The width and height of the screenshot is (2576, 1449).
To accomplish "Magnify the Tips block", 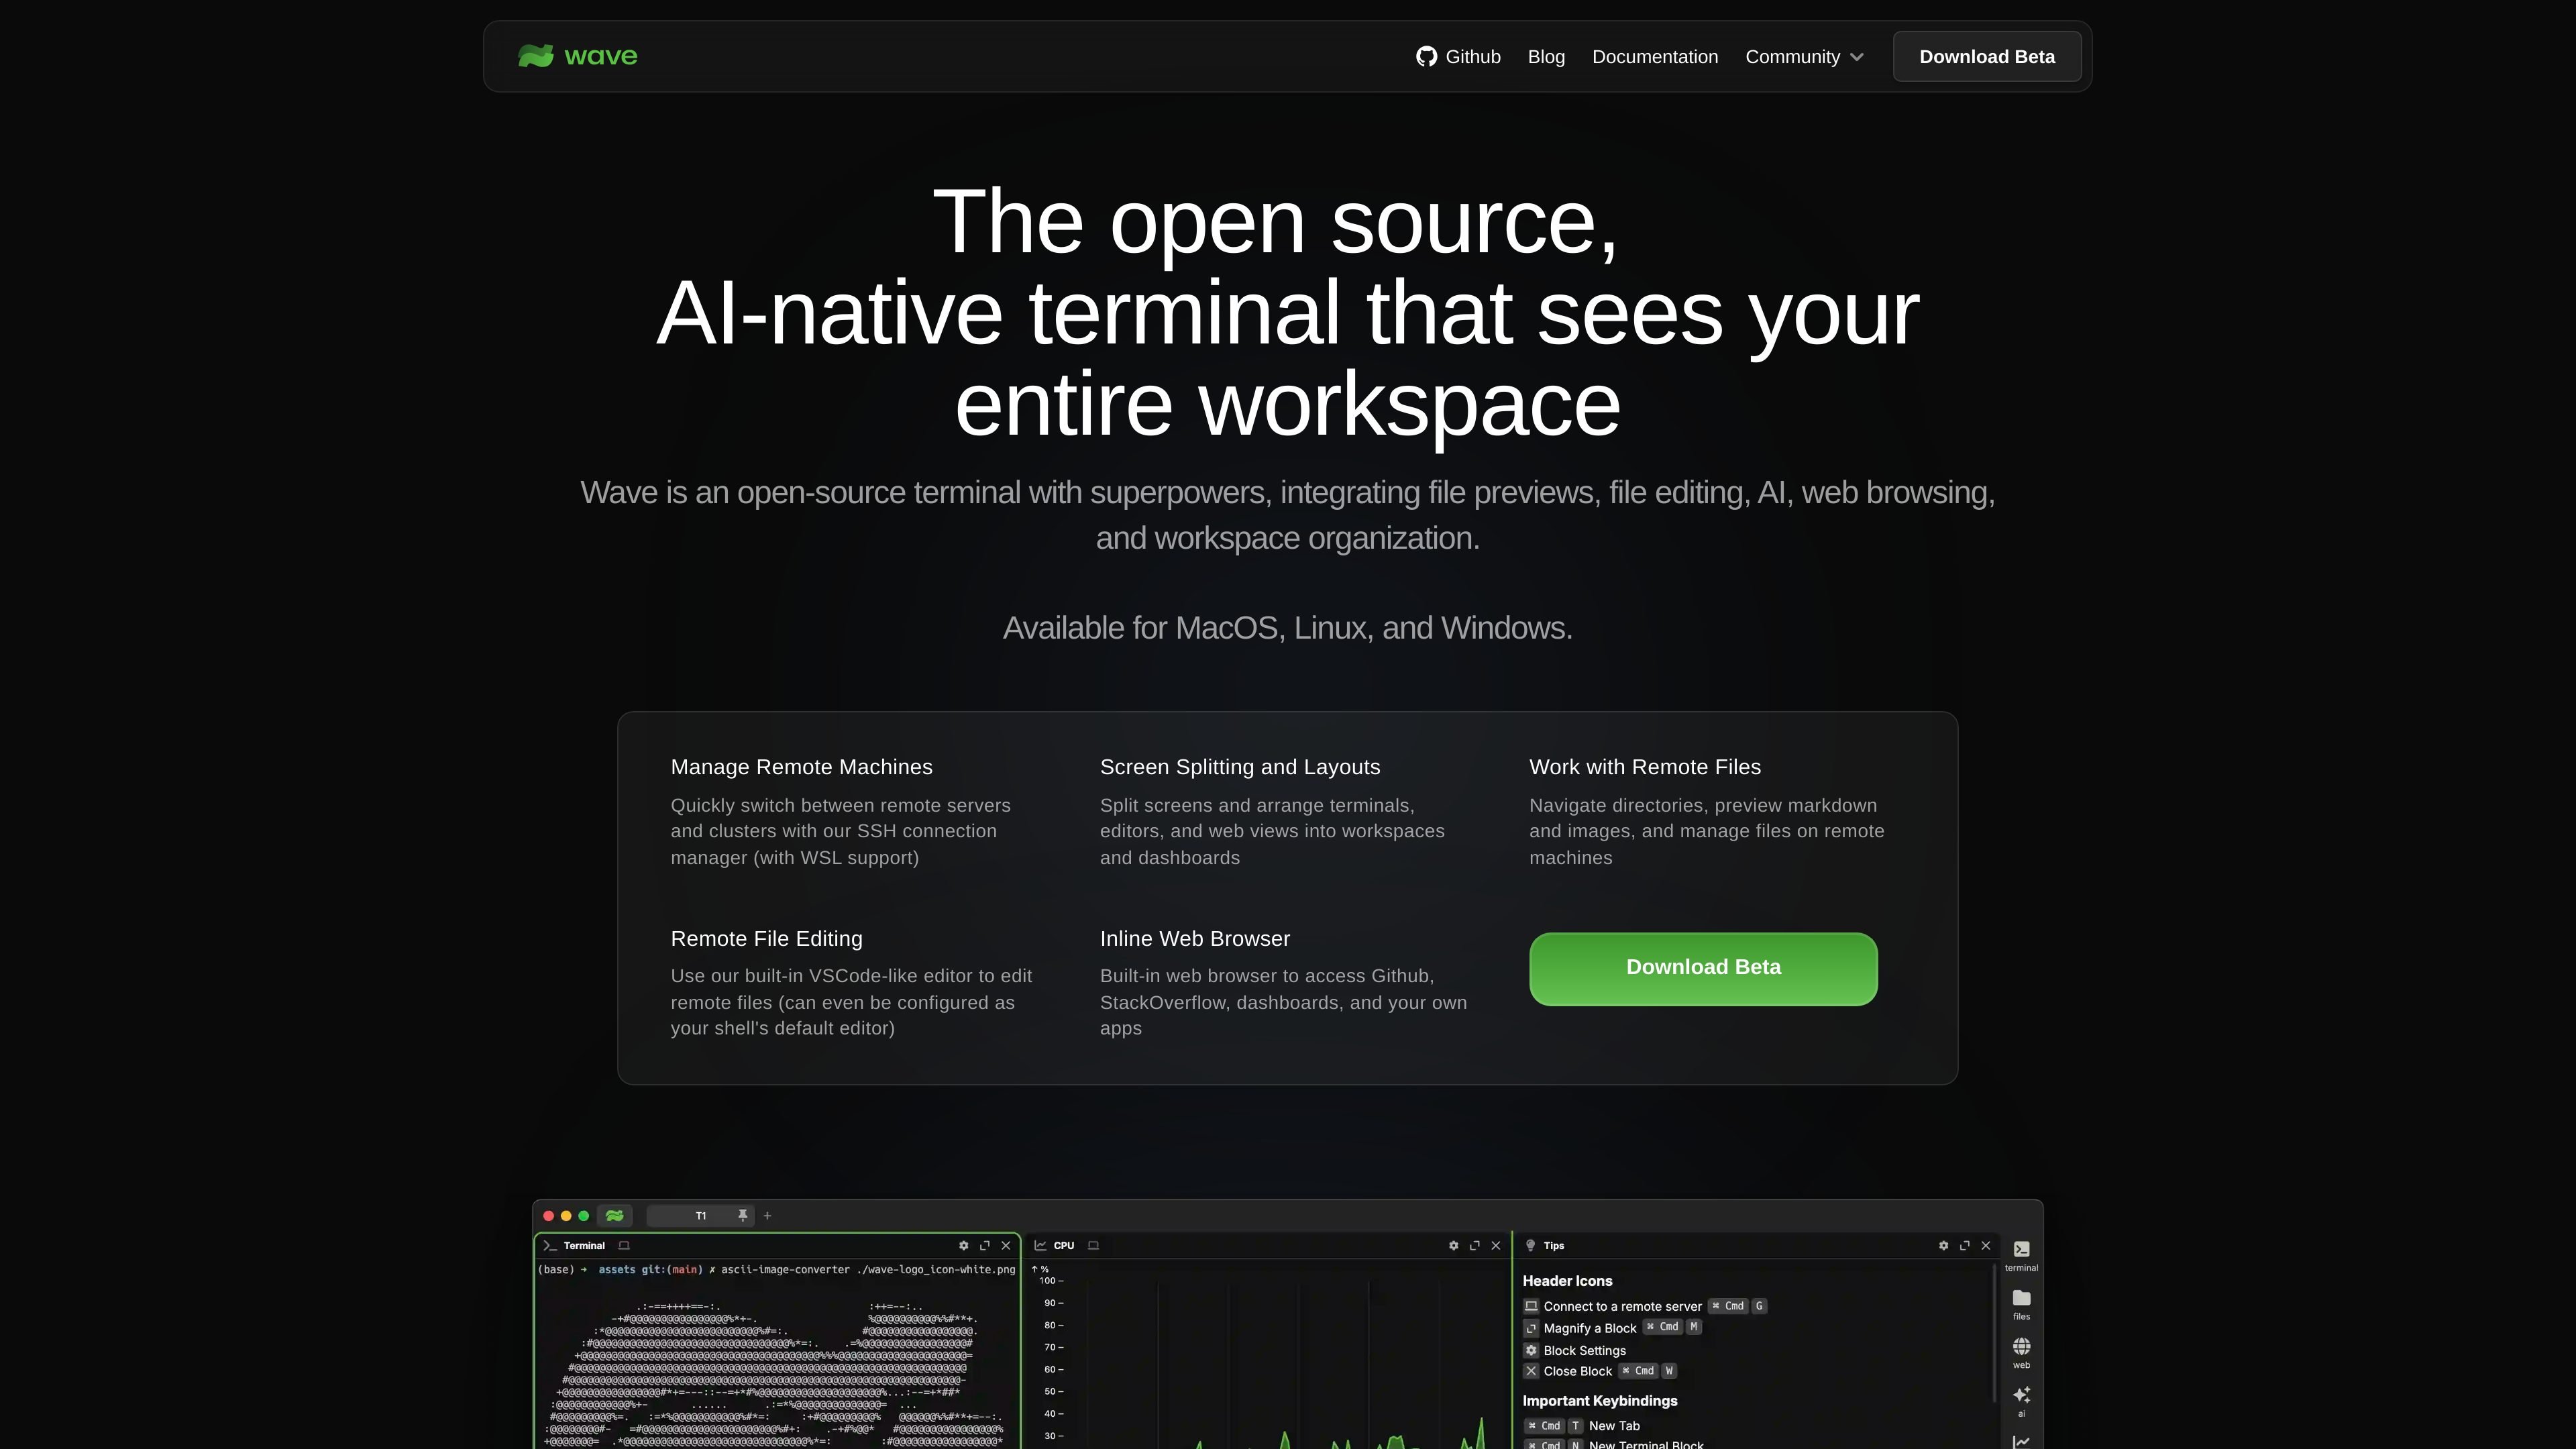I will pos(1965,1245).
